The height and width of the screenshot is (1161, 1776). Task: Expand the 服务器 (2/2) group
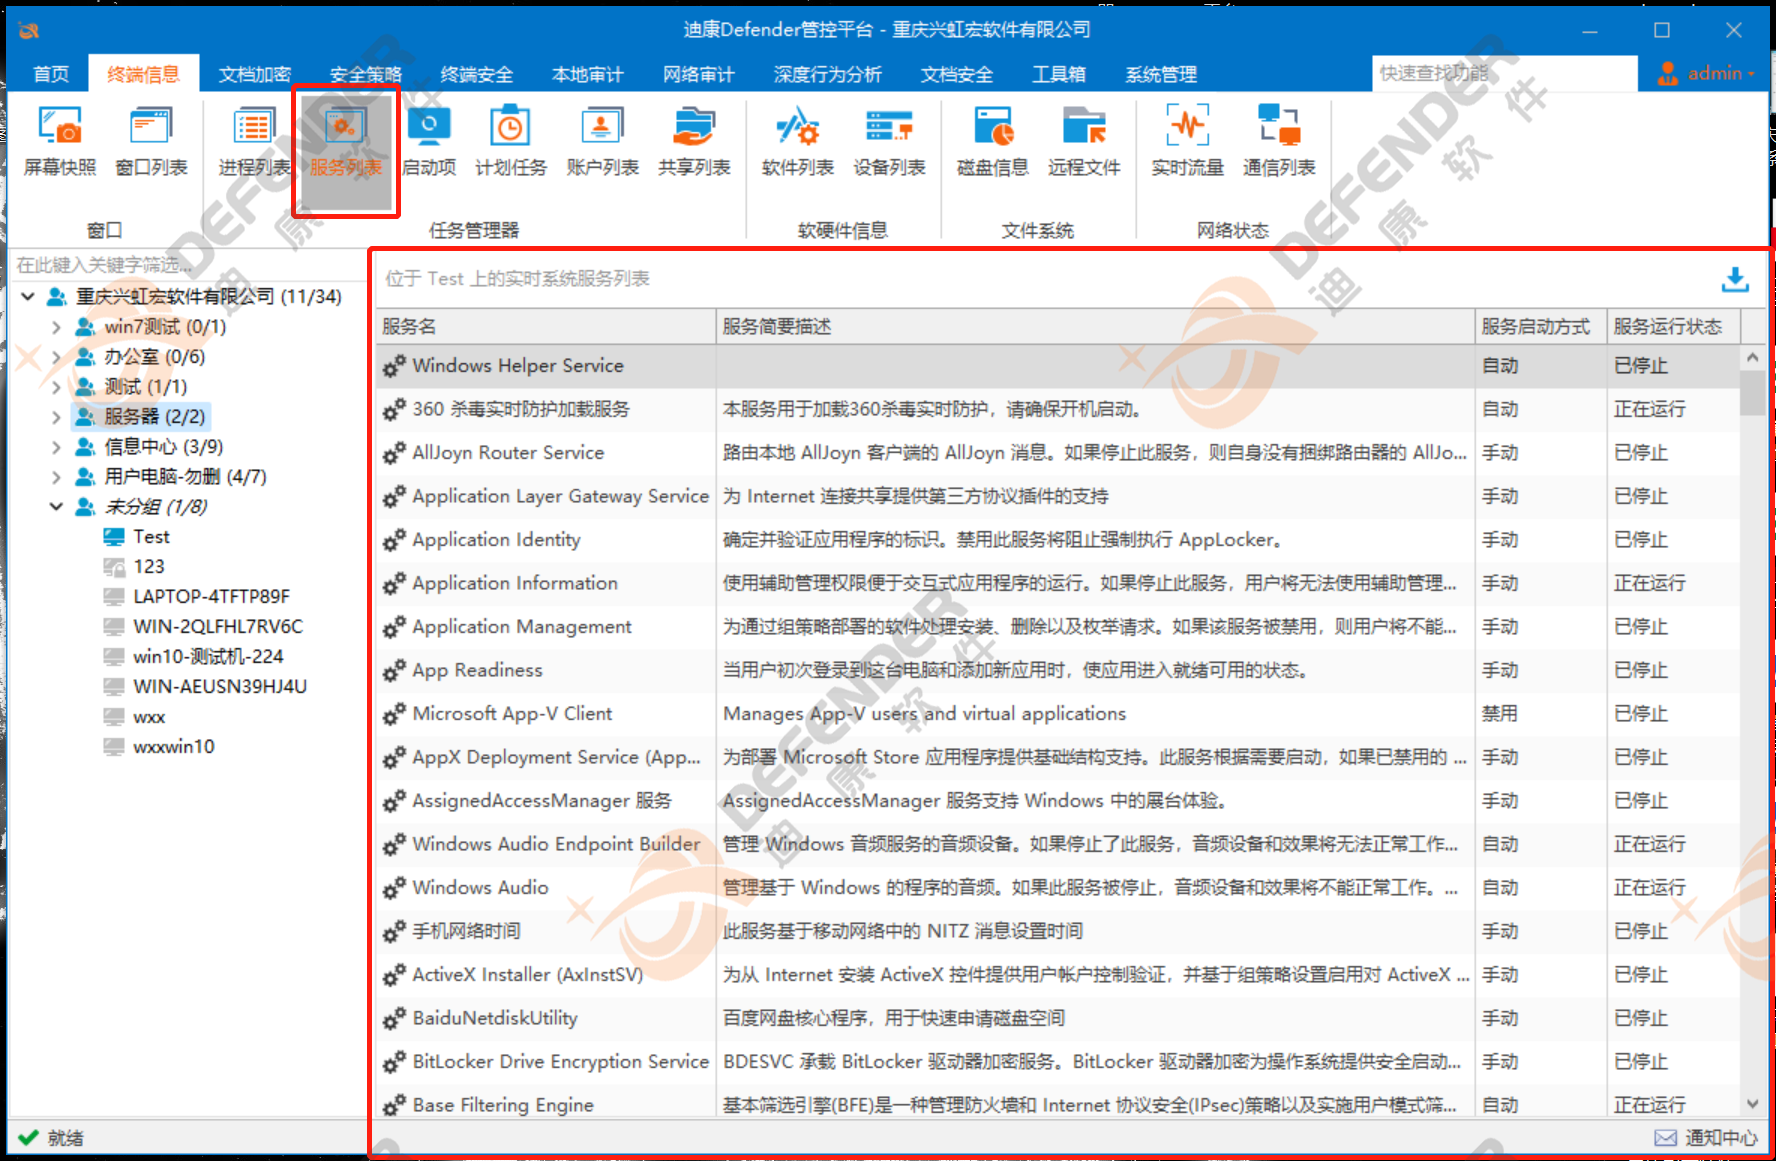pyautogui.click(x=57, y=417)
